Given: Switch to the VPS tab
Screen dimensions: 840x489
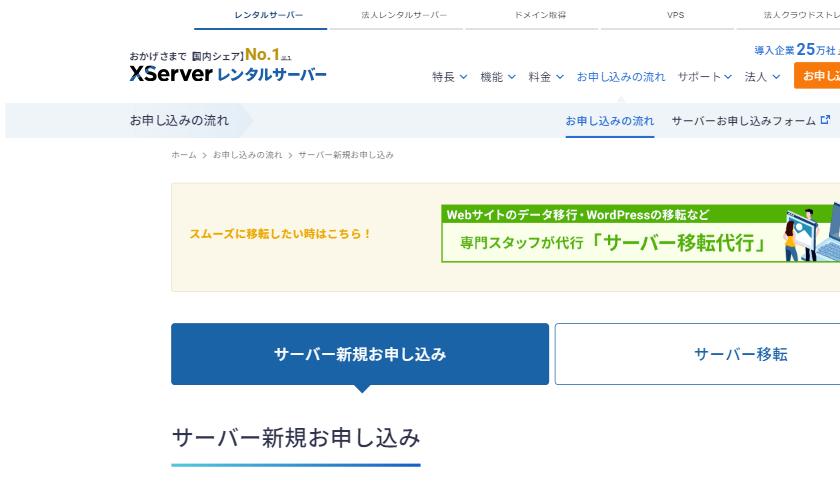Looking at the screenshot, I should 675,15.
